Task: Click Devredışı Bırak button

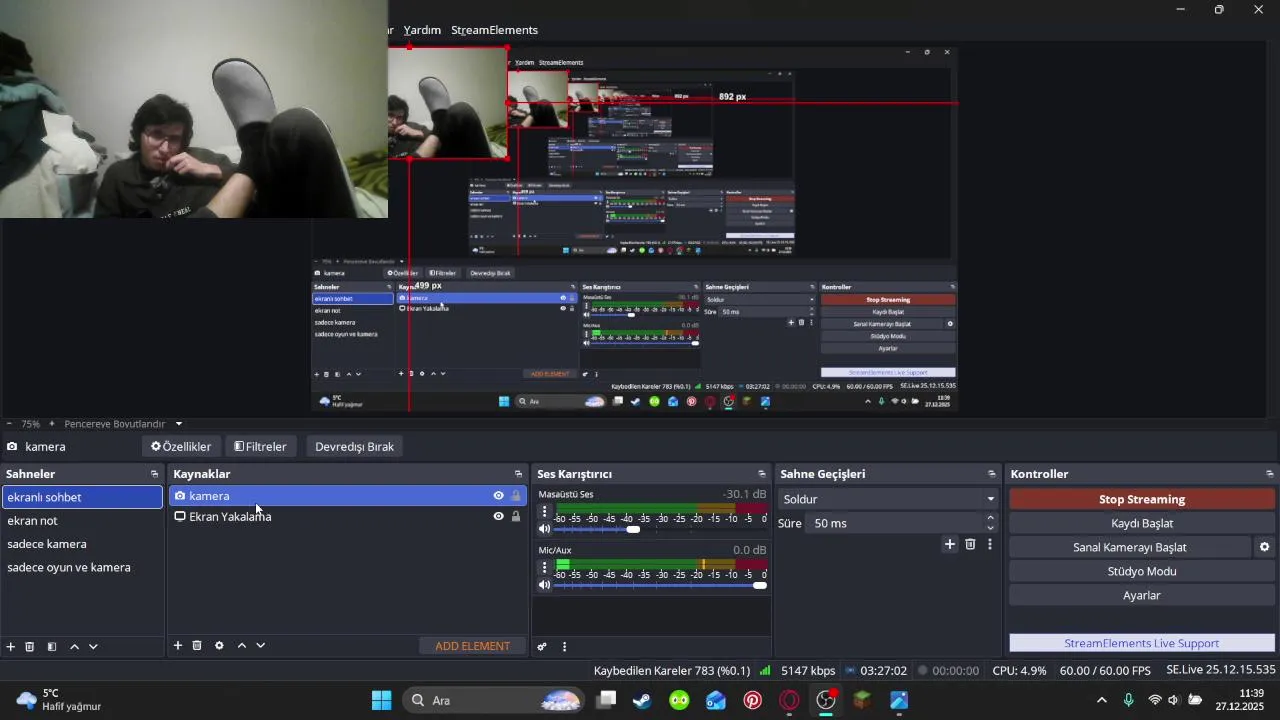Action: tap(354, 447)
